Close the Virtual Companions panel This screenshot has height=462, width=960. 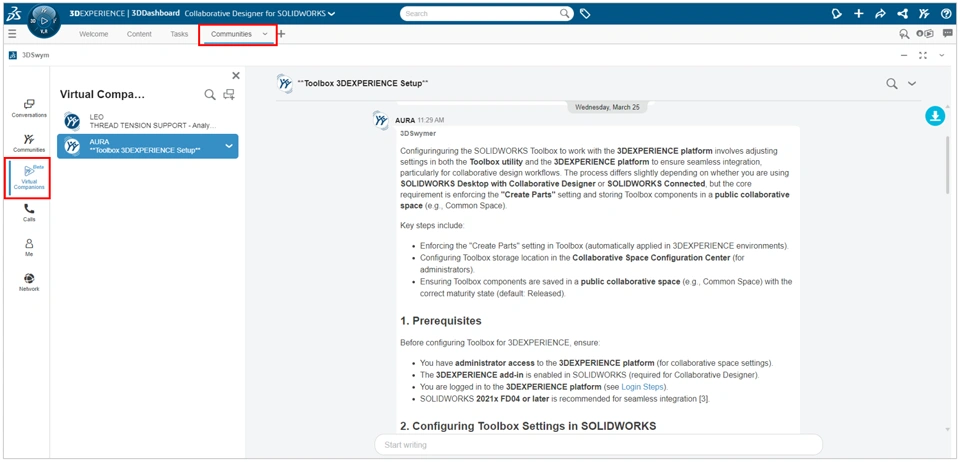coord(236,75)
